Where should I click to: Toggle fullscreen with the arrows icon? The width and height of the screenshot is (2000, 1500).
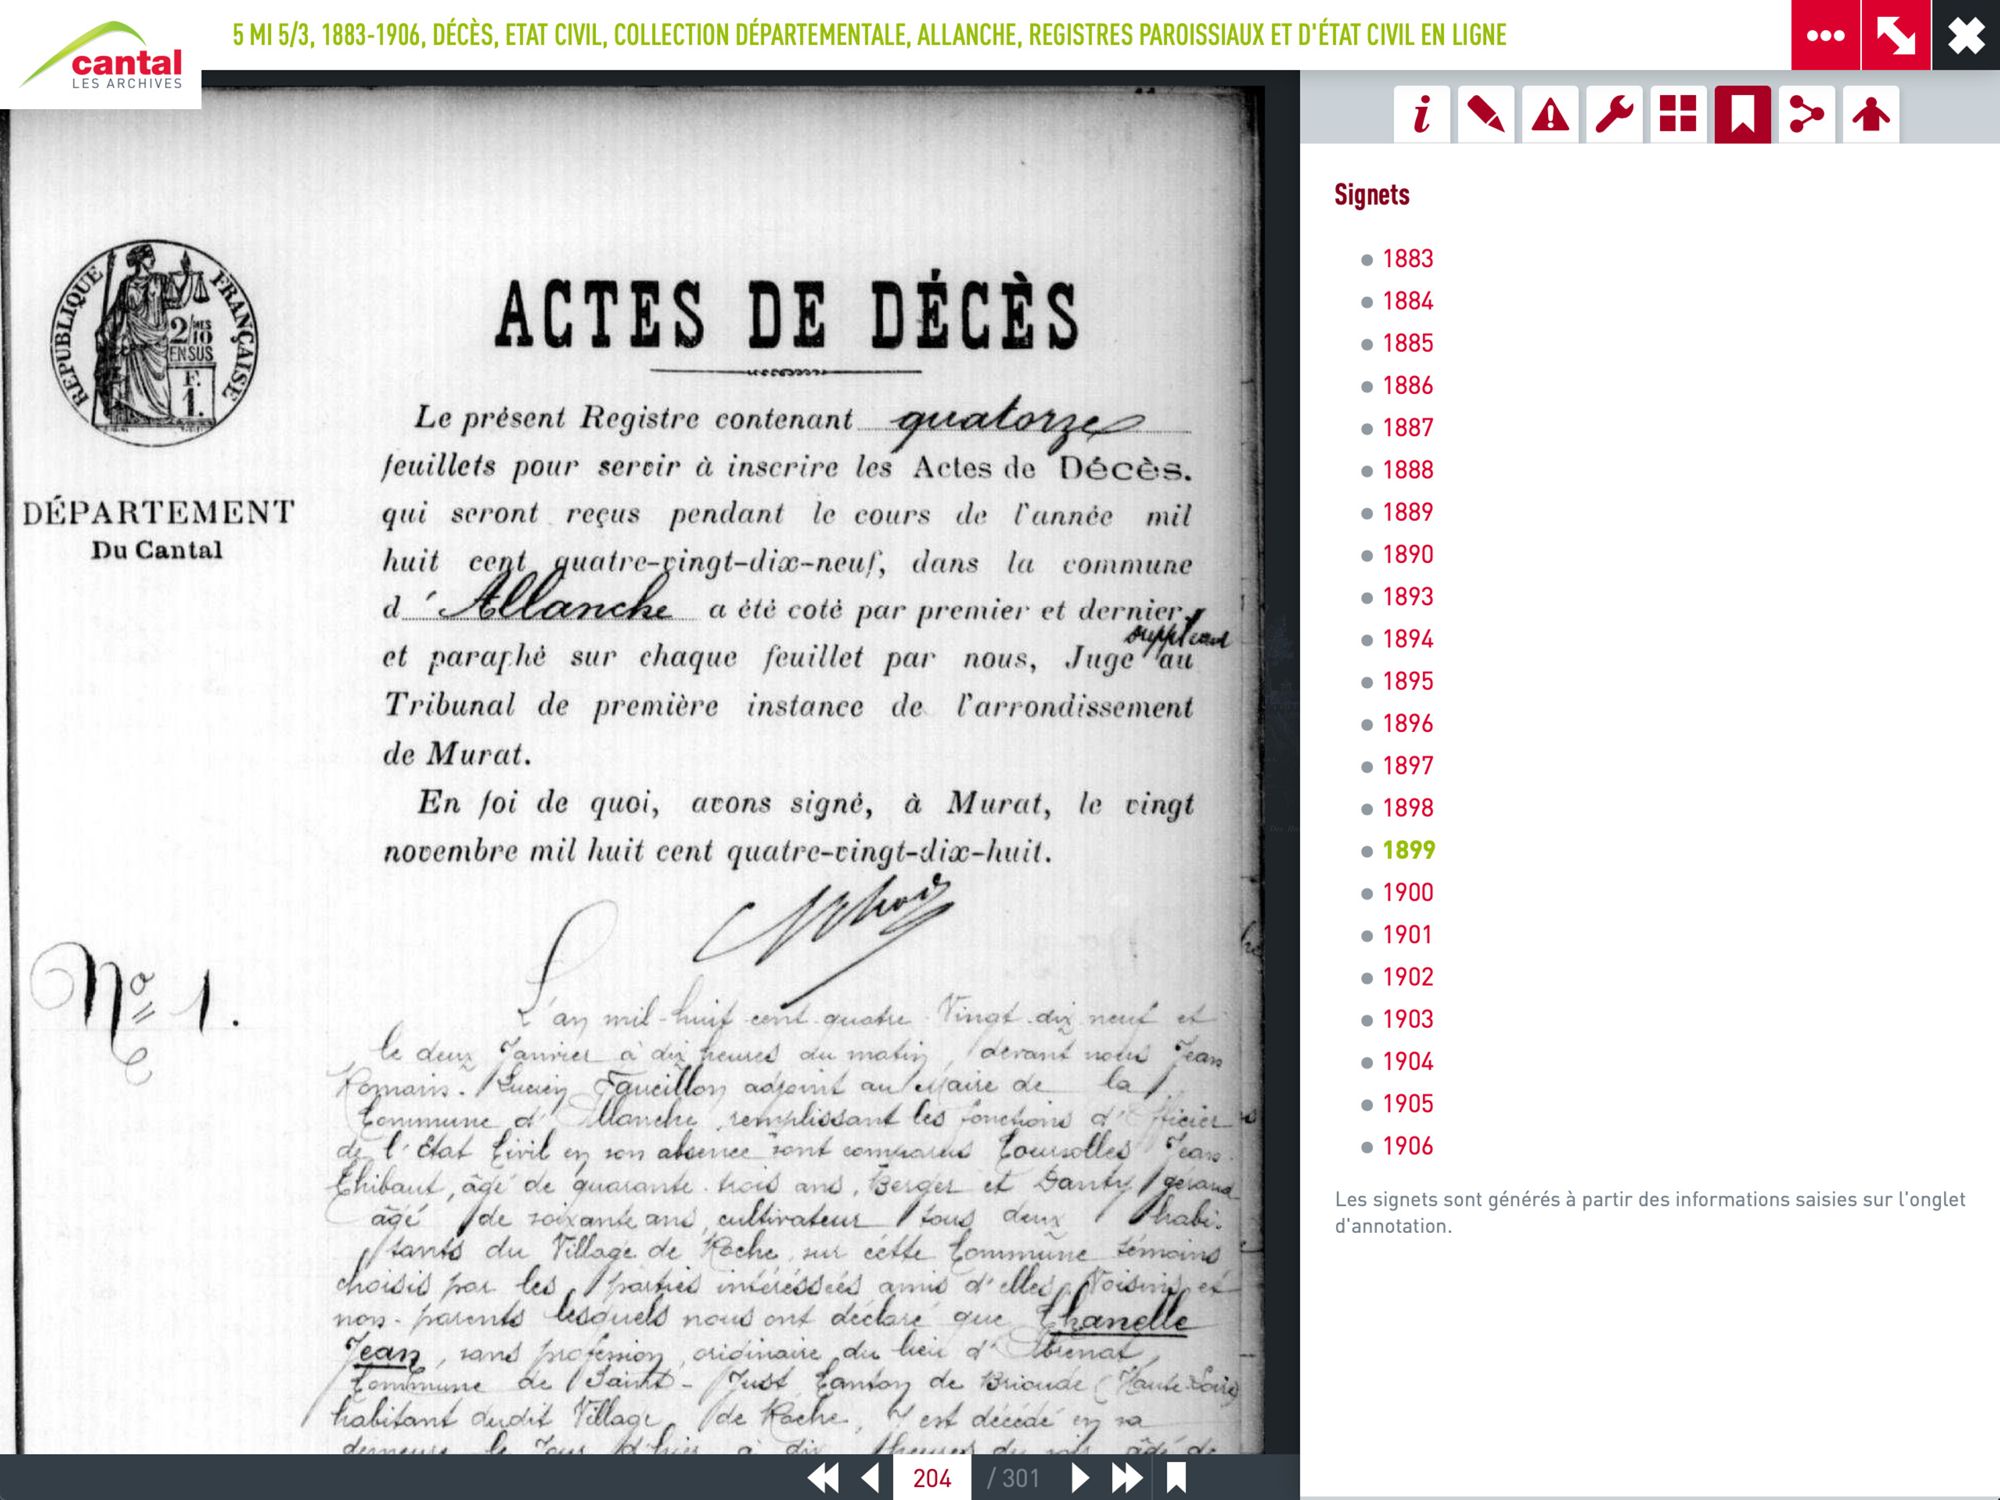point(1895,35)
